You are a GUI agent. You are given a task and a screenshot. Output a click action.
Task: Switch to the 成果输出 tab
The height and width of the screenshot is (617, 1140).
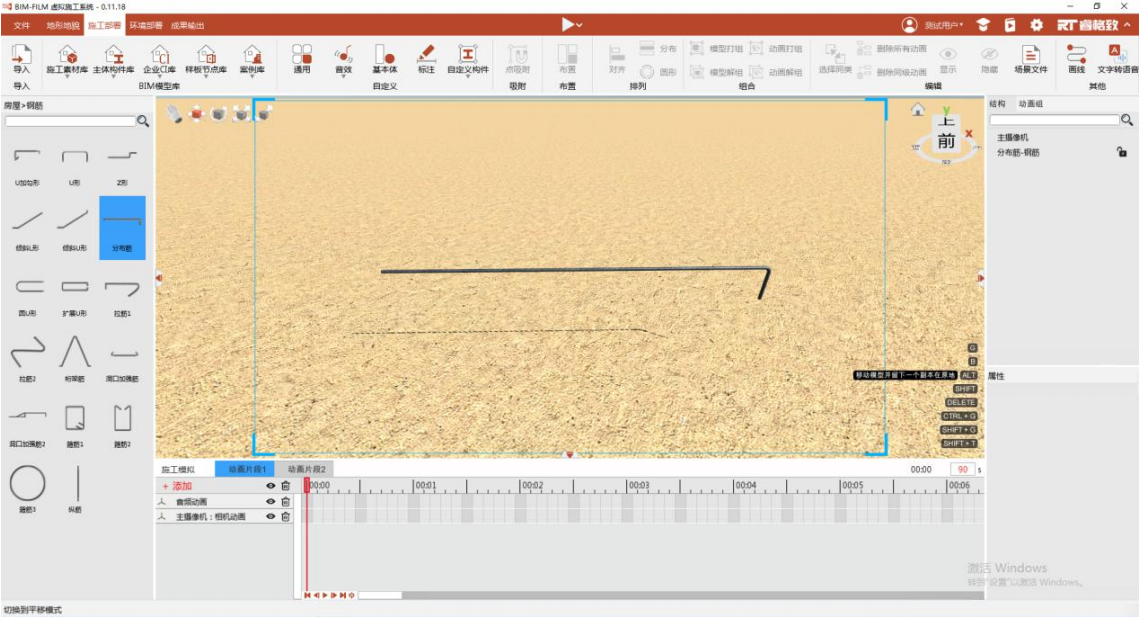188,25
